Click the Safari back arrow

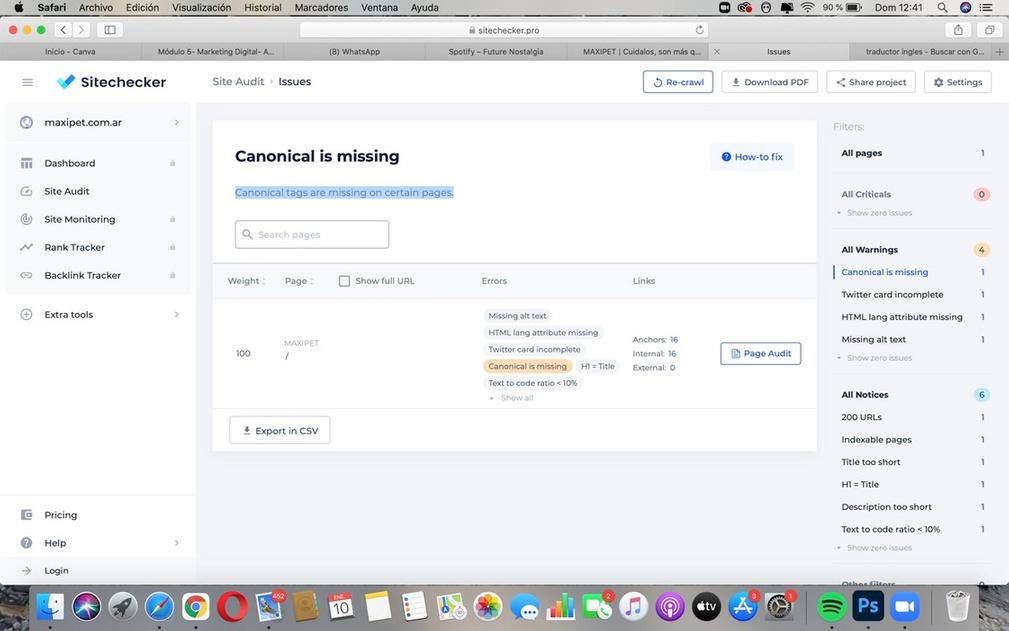pyautogui.click(x=63, y=30)
